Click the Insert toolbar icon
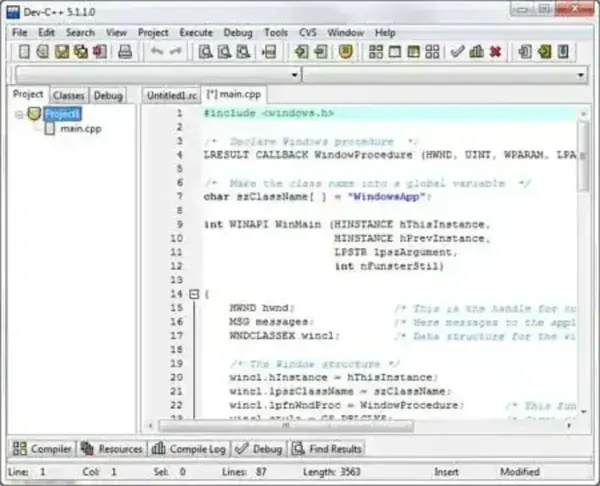Viewport: 600px width, 486px height. 525,51
